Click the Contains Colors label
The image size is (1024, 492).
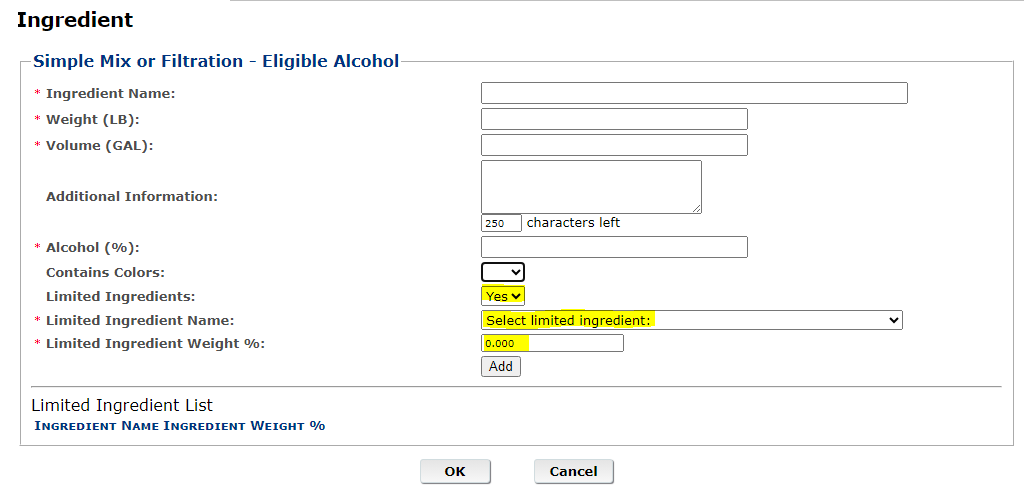click(x=105, y=272)
